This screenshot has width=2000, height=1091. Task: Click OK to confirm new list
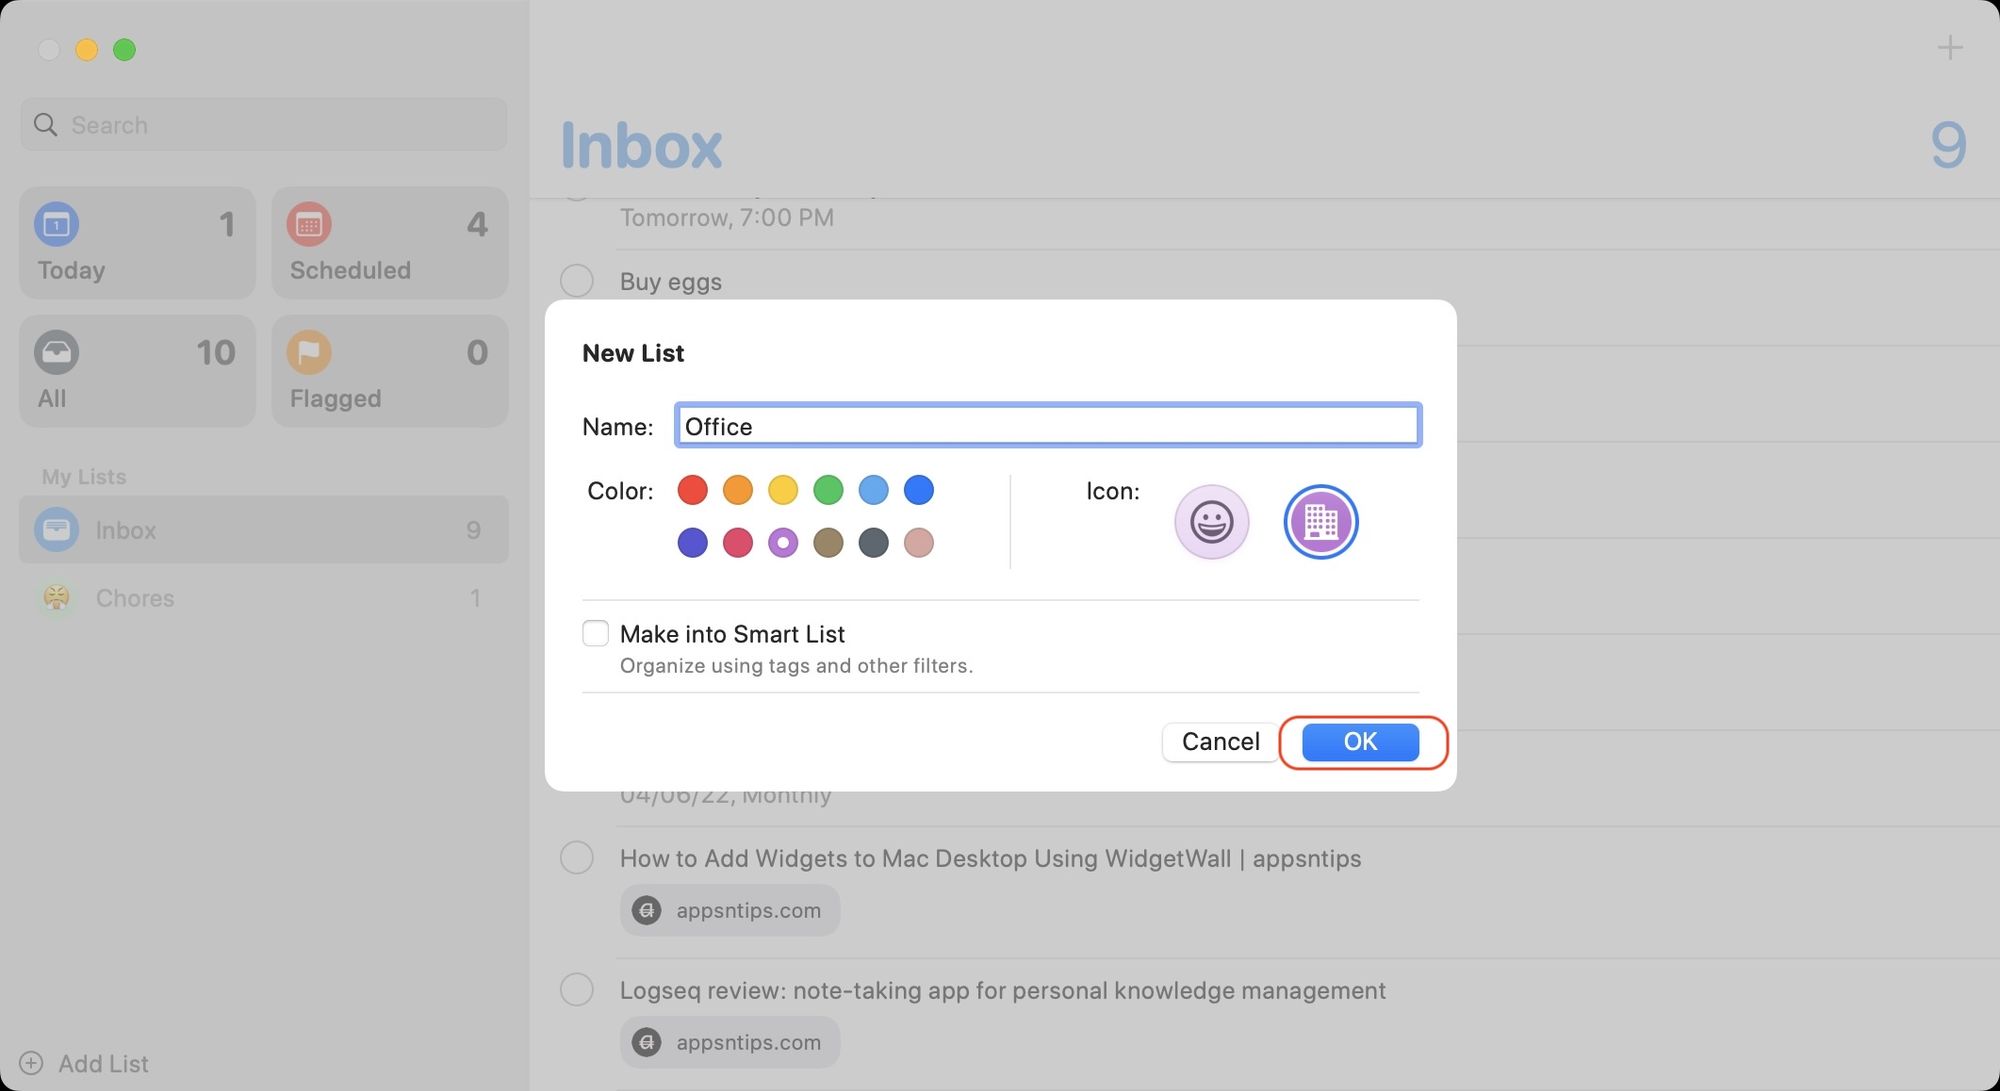click(1359, 740)
